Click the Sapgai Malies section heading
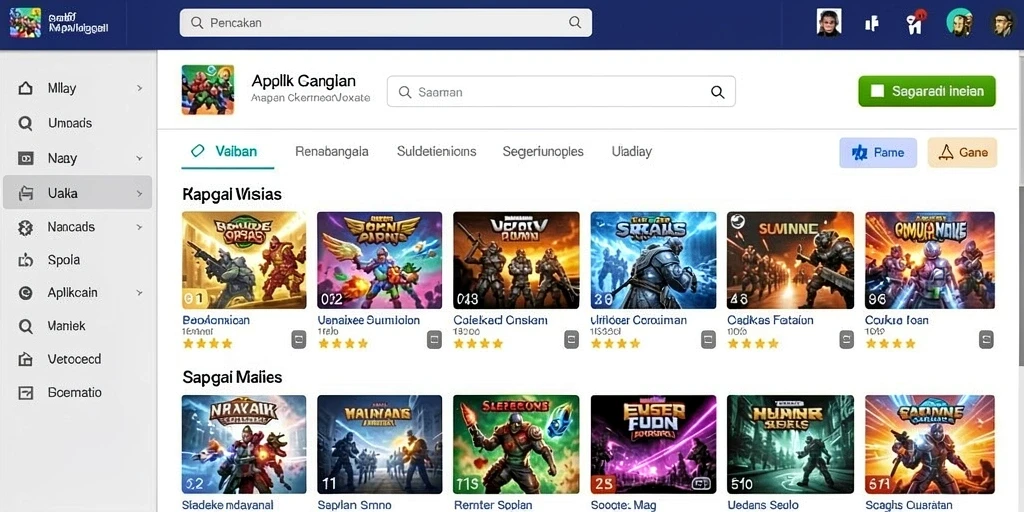 click(x=232, y=377)
